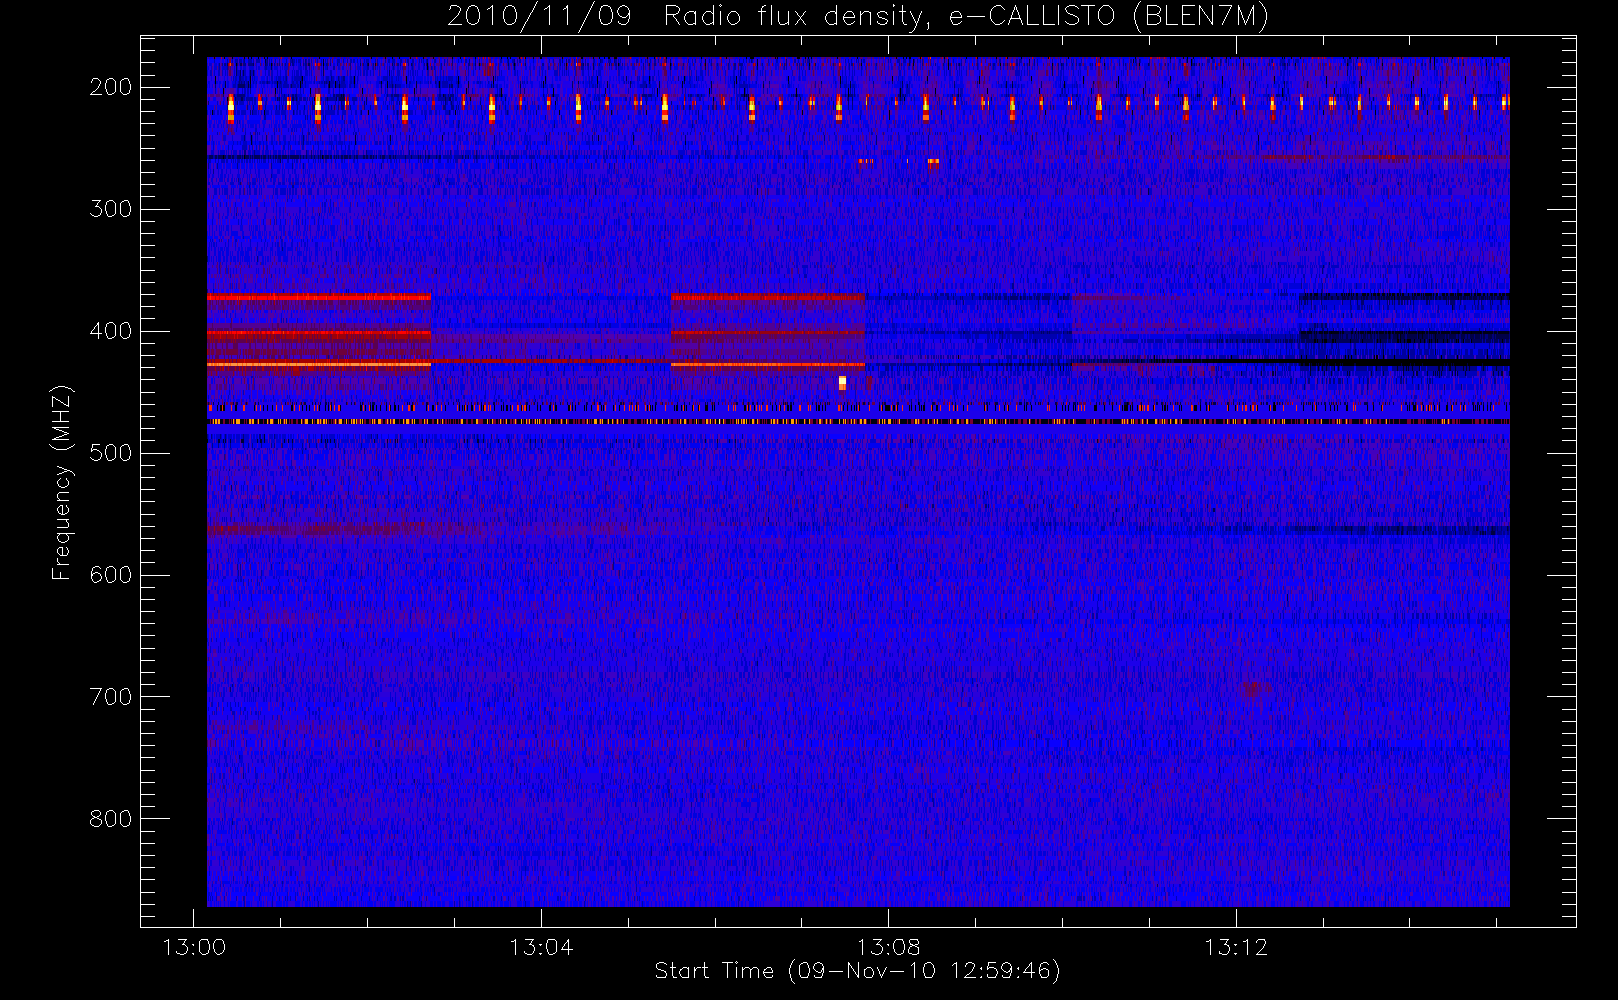Click the 13:08 time tick label
This screenshot has width=1618, height=1000.
(888, 946)
